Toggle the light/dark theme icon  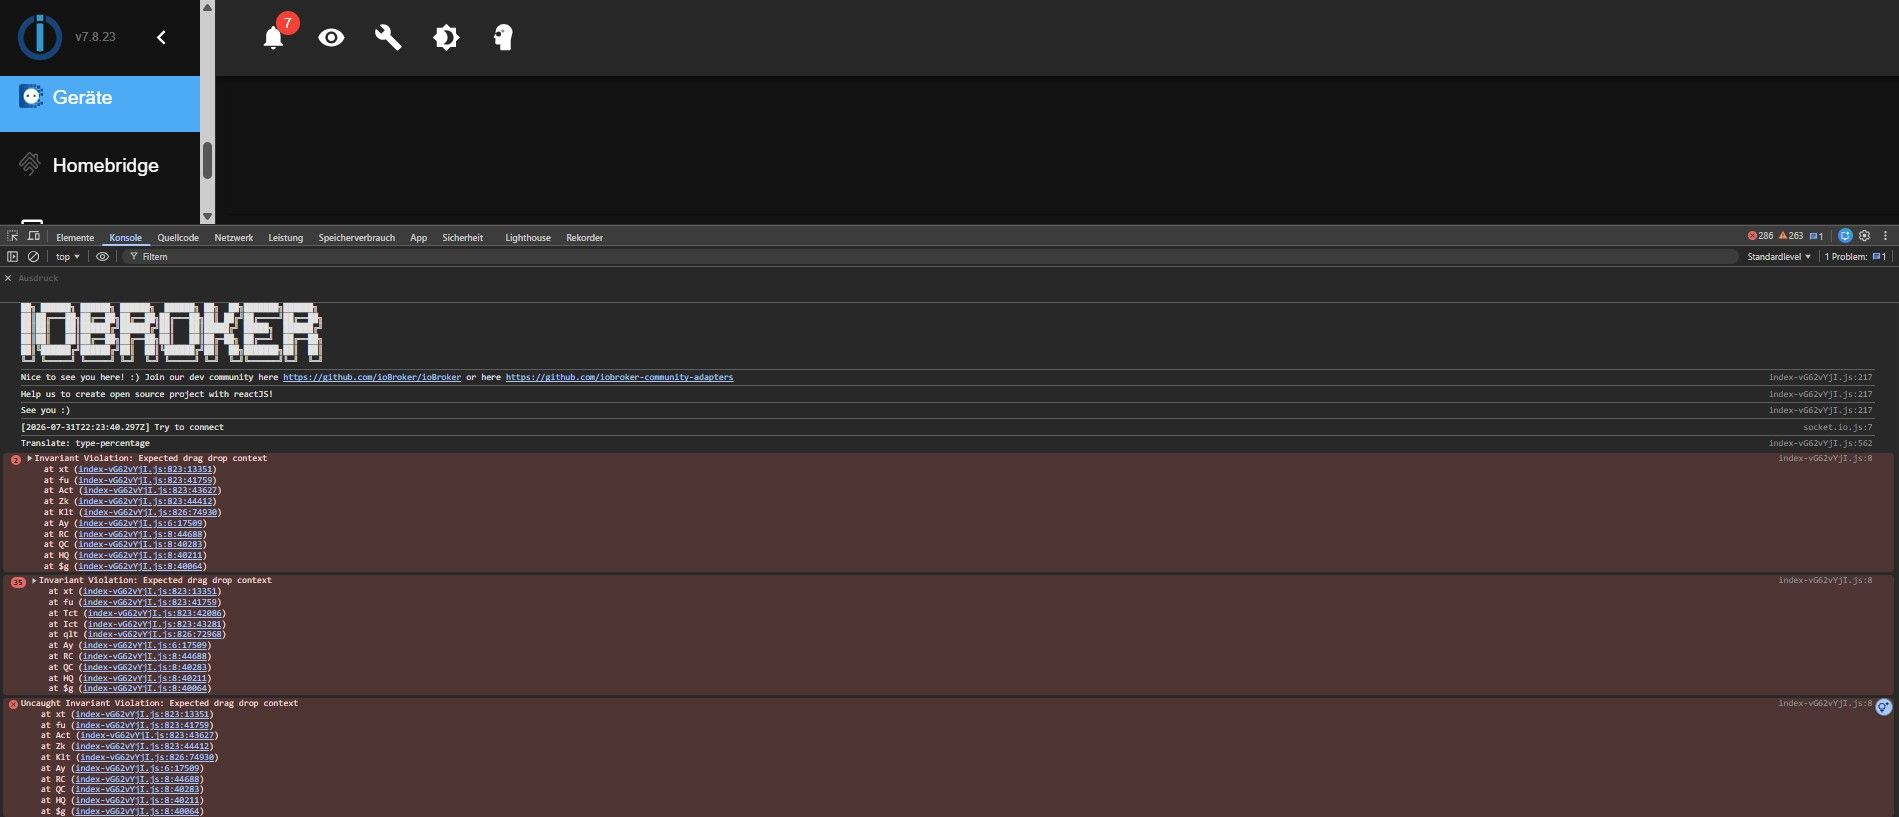click(x=446, y=38)
